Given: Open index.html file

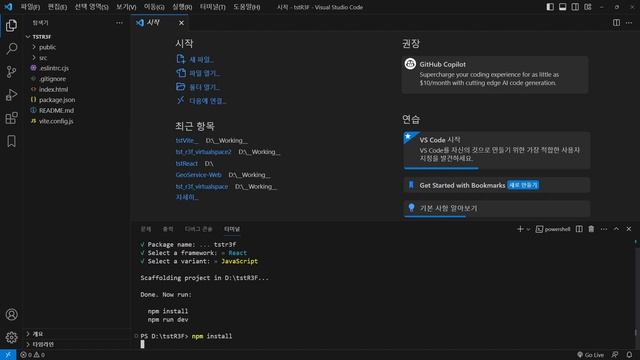Looking at the screenshot, I should pos(53,89).
